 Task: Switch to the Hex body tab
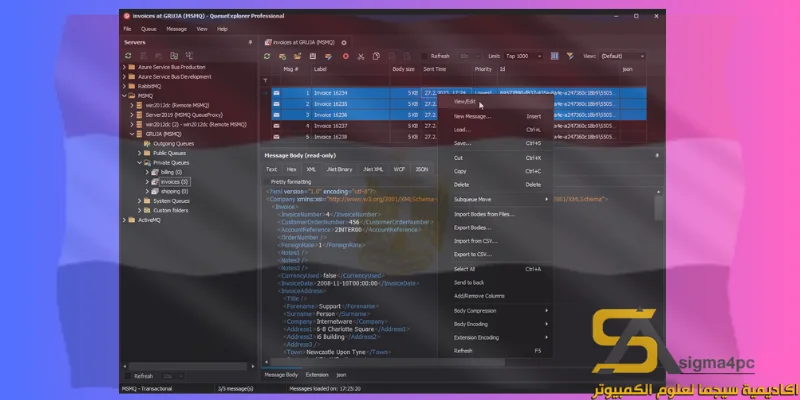pos(291,169)
